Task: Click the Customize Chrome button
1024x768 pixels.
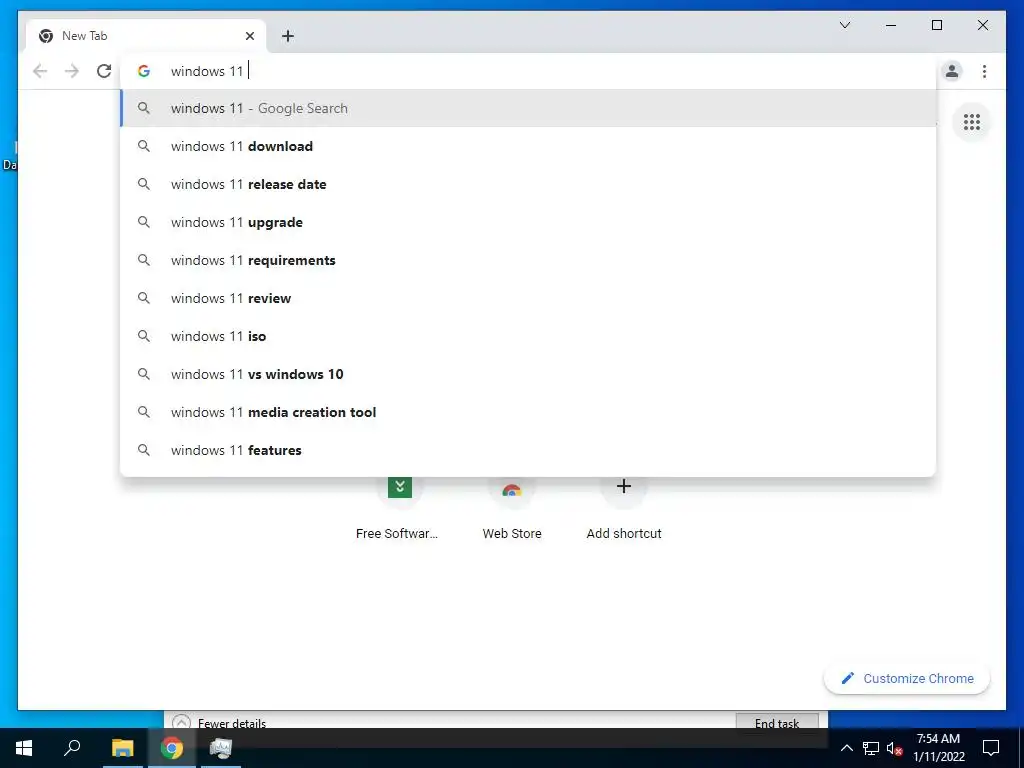Action: pyautogui.click(x=907, y=679)
